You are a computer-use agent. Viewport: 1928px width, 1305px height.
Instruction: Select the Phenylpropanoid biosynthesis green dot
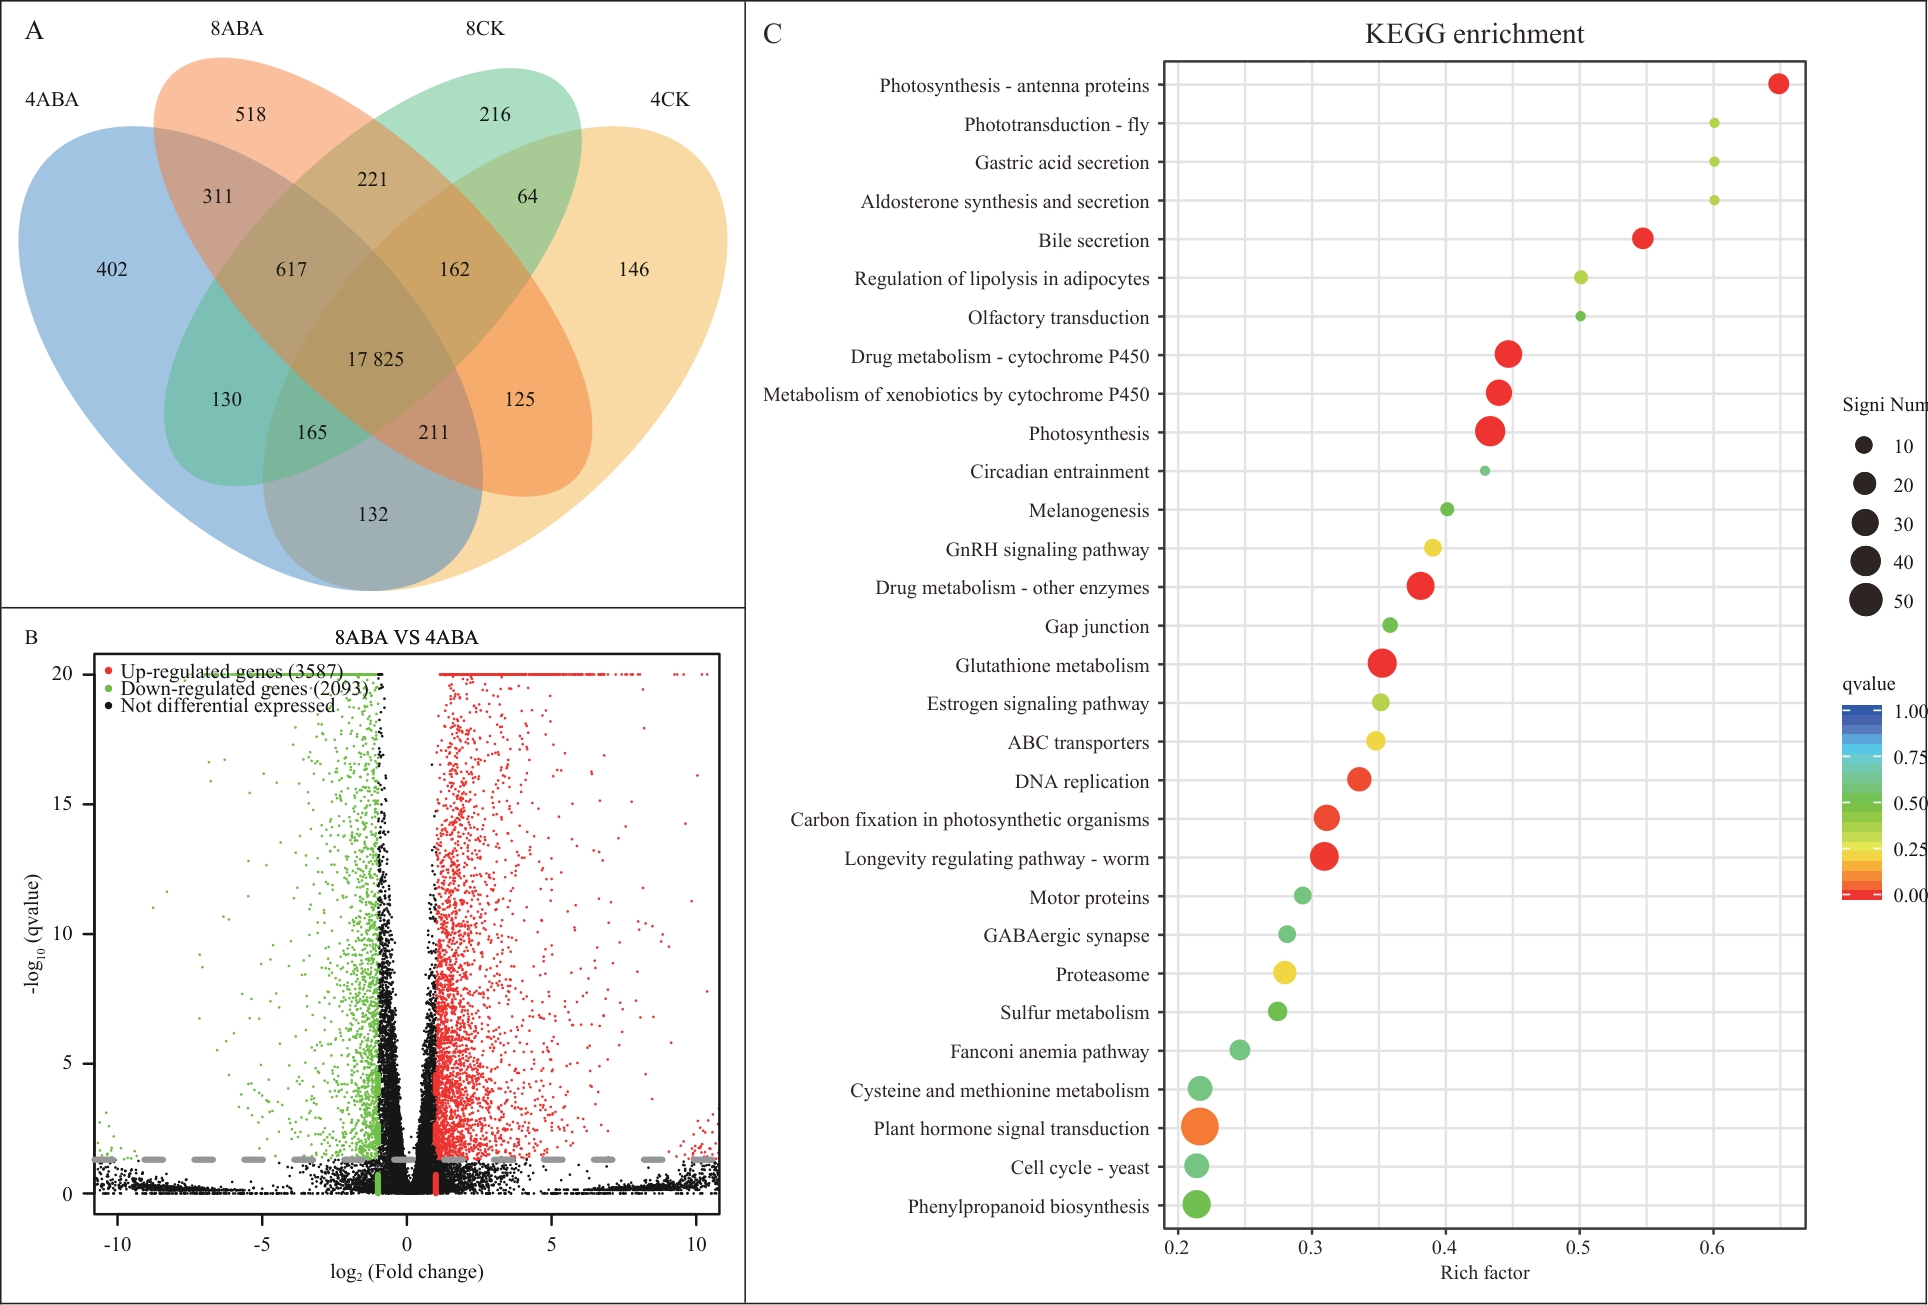pyautogui.click(x=1196, y=1205)
